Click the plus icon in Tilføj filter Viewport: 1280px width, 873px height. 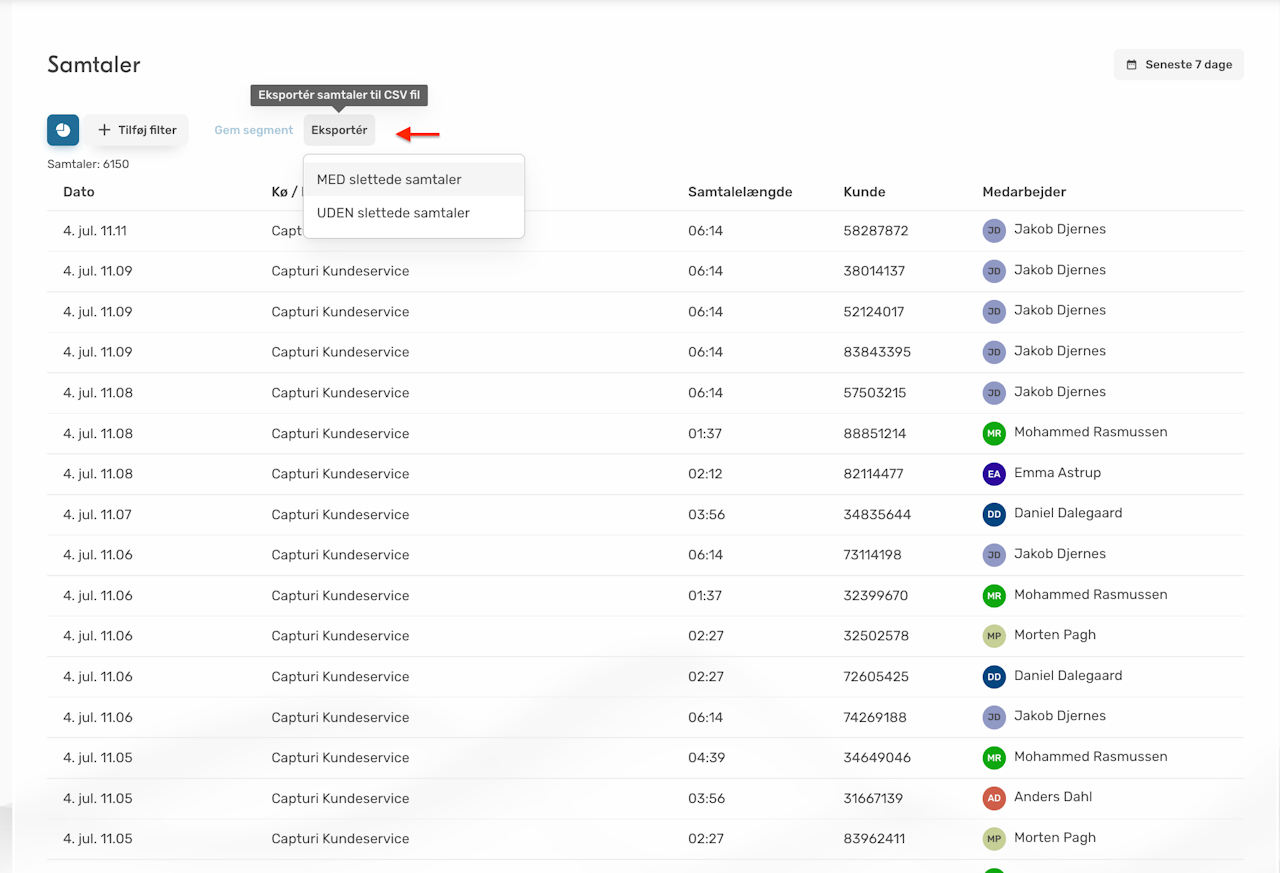pyautogui.click(x=104, y=130)
